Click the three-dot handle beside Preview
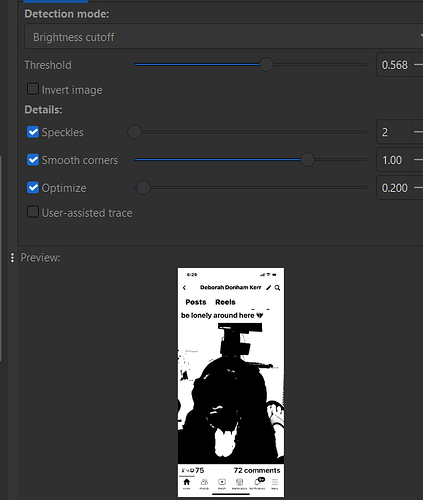Image resolution: width=423 pixels, height=500 pixels. tap(12, 257)
